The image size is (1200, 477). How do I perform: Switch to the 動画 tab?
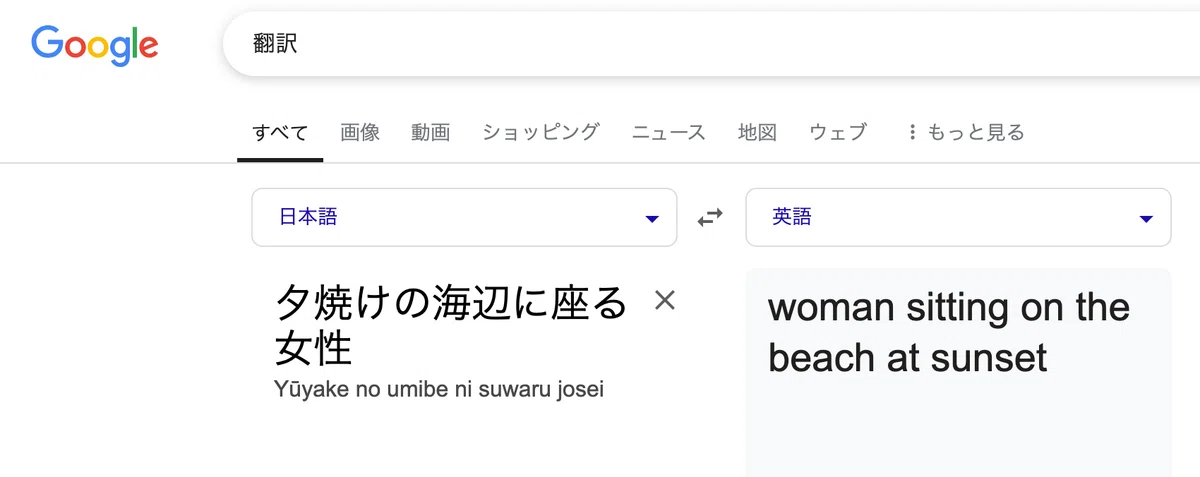pos(431,132)
